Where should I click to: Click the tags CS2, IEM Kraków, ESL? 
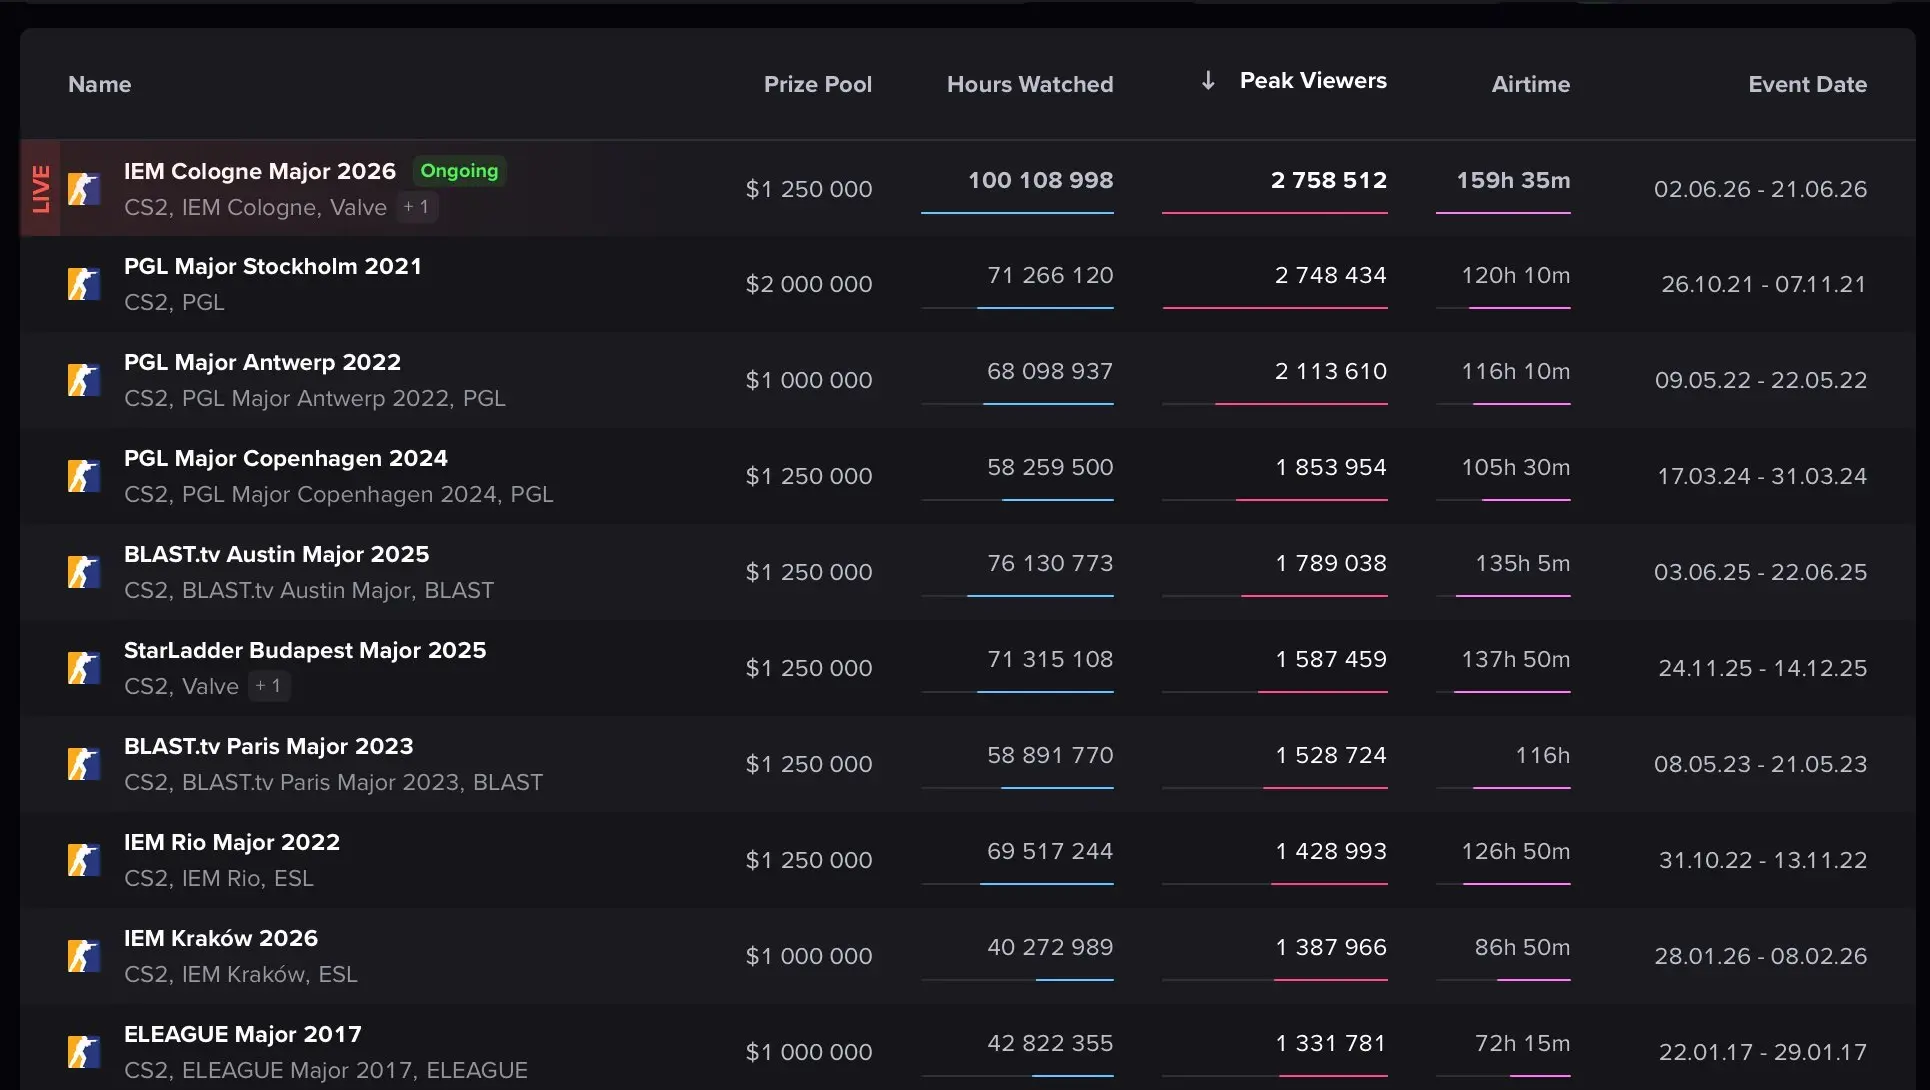[241, 974]
